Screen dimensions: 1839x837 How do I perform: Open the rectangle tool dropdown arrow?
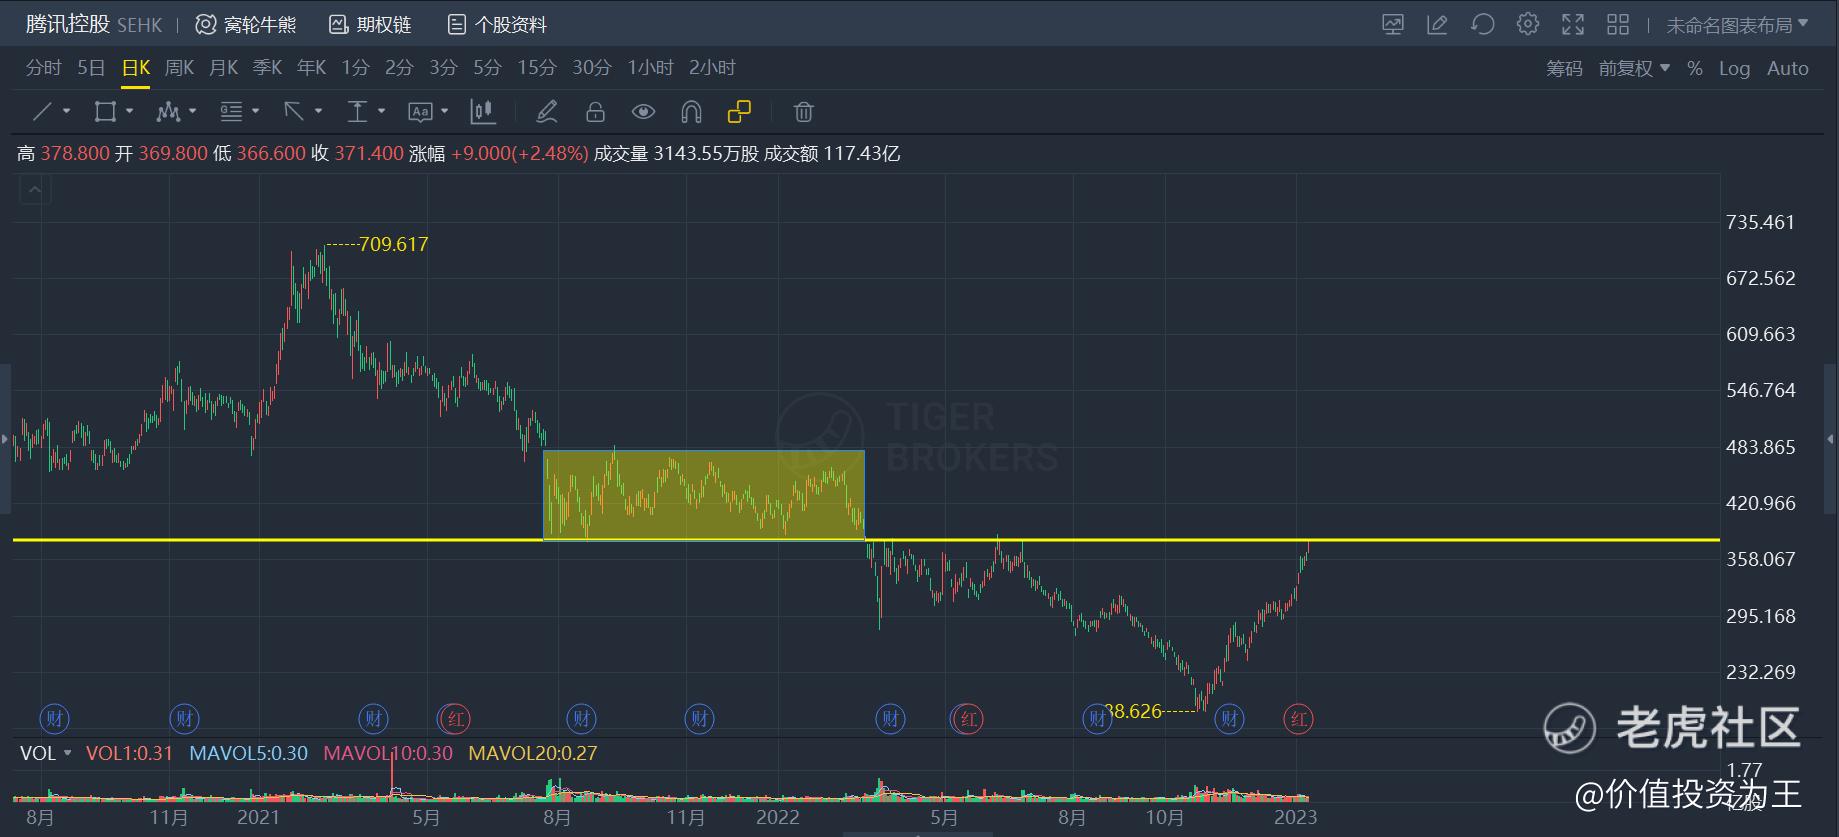130,112
